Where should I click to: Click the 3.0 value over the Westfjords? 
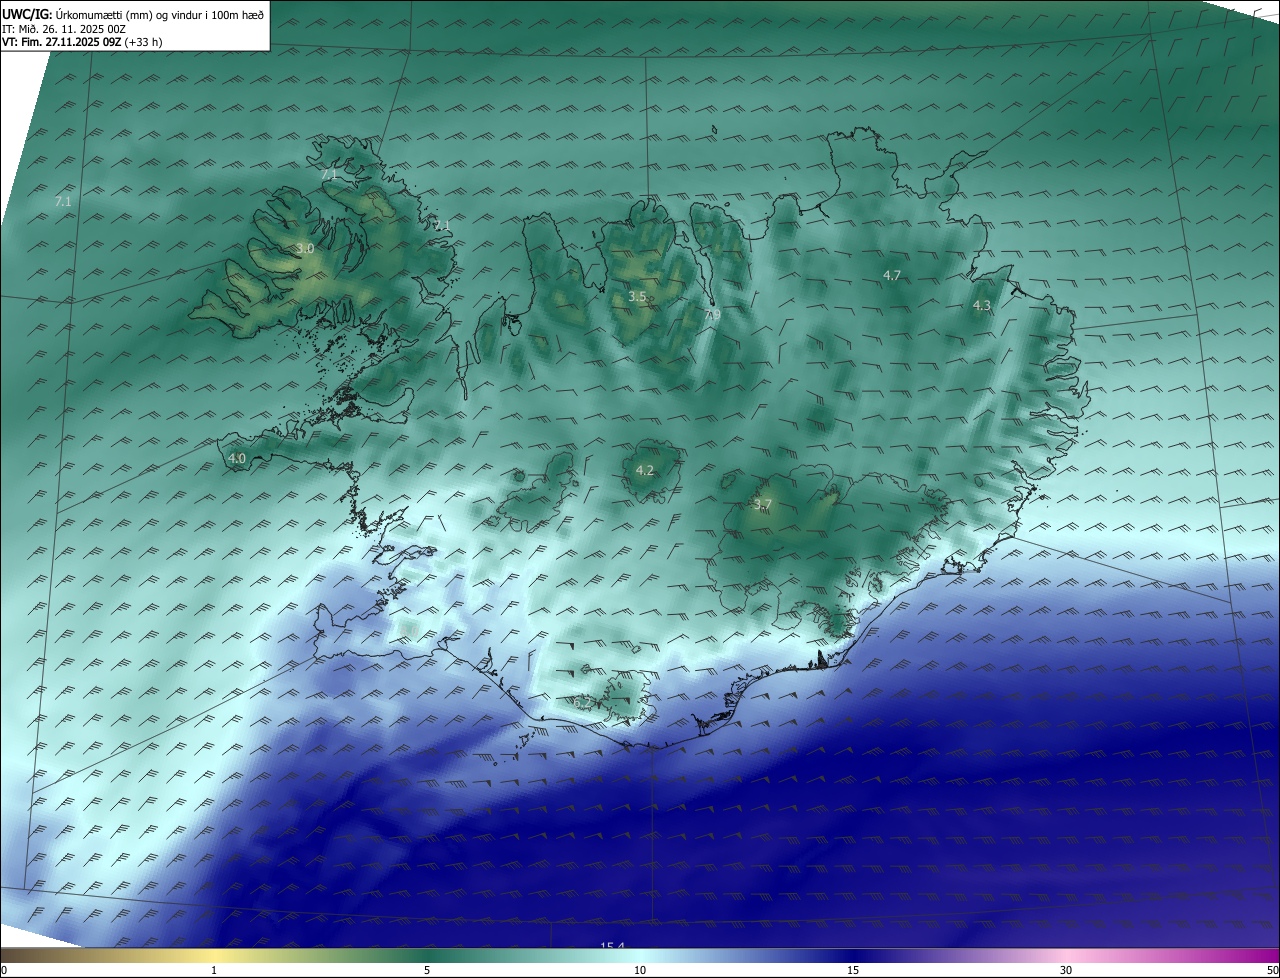pos(305,248)
